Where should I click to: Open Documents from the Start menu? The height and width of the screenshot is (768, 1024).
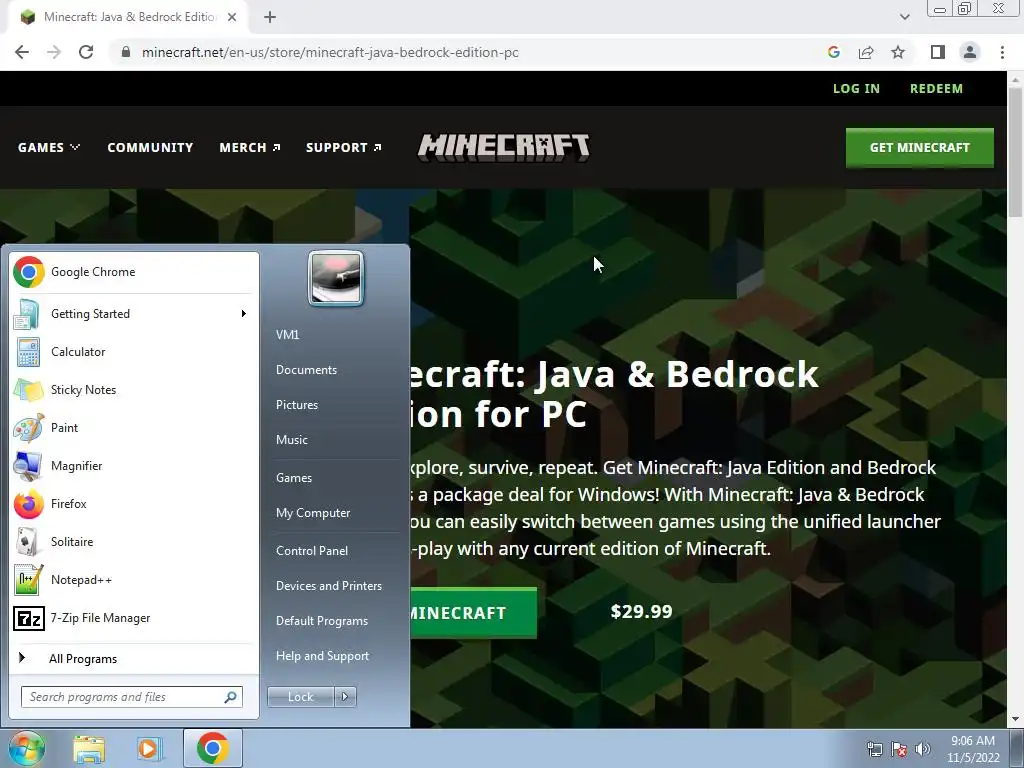coord(306,370)
